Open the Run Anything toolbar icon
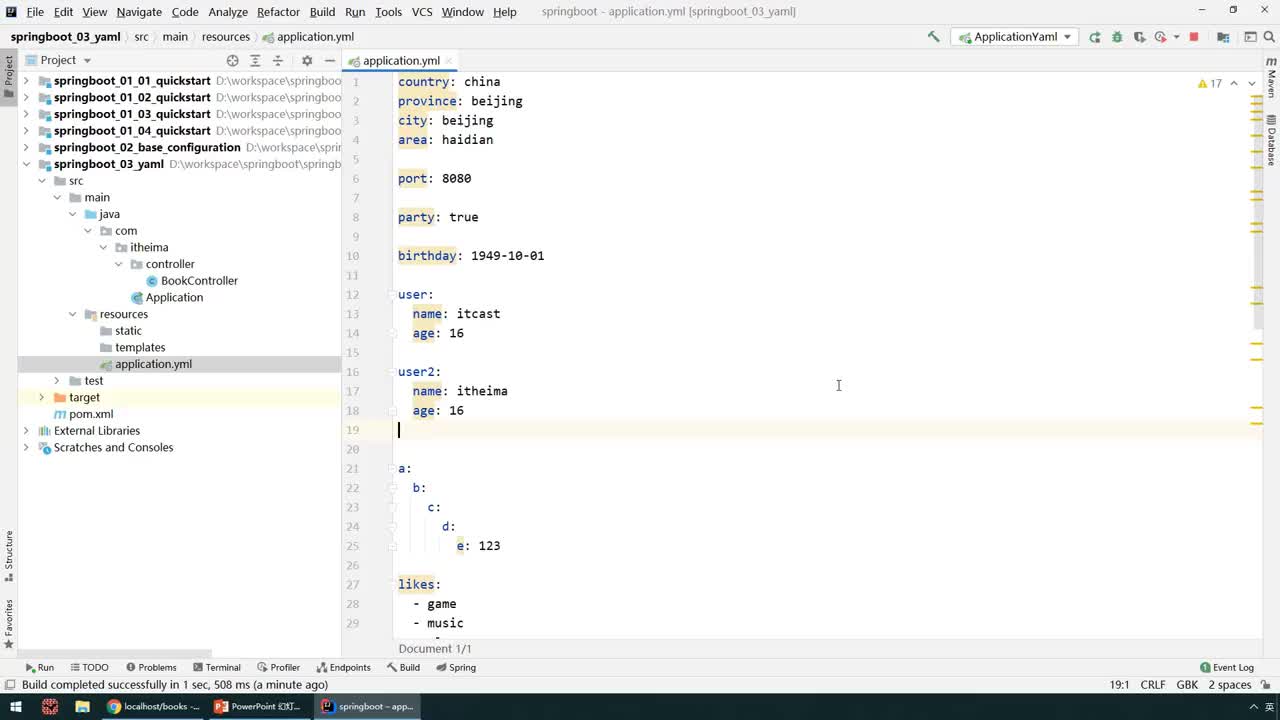Screen dimensions: 1280x720 click(1250, 37)
